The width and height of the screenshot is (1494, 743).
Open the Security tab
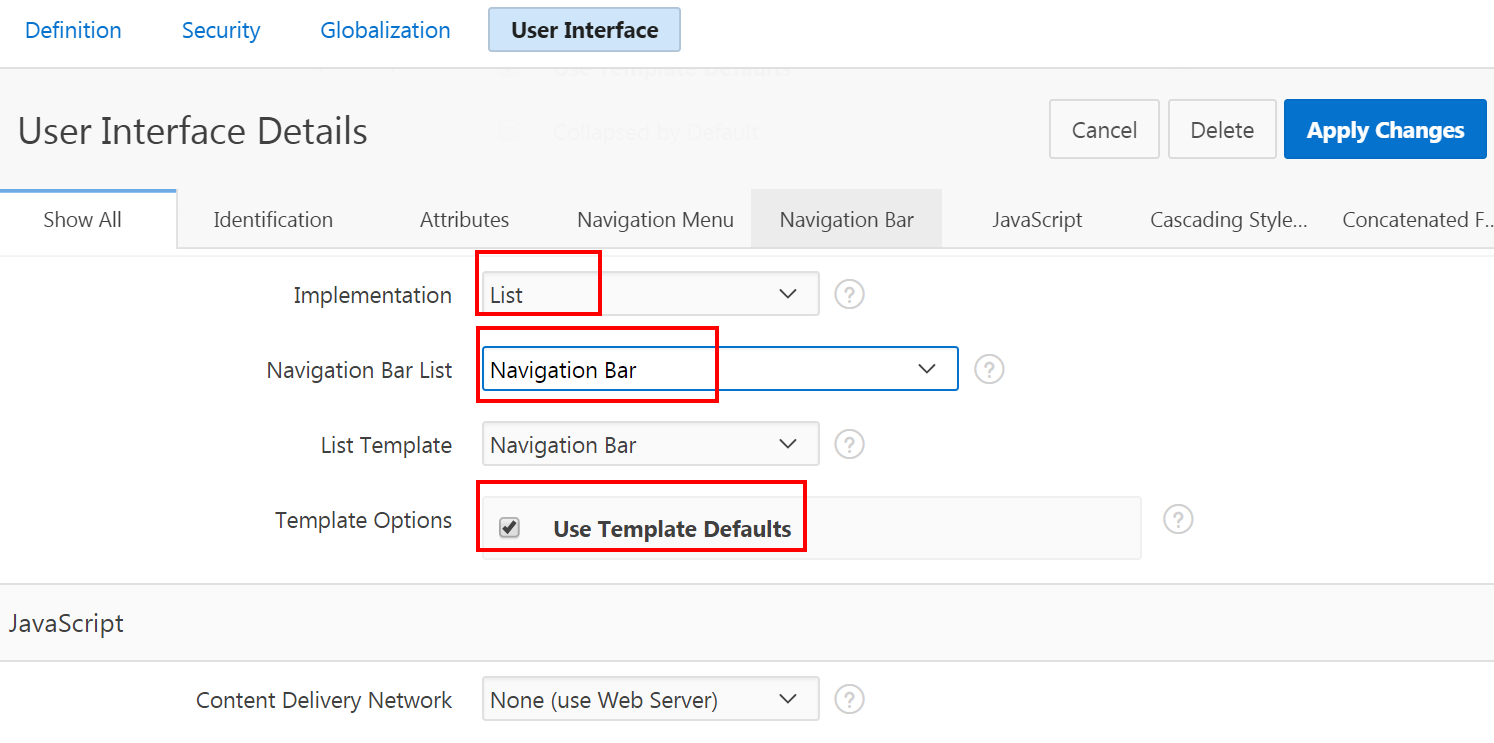(x=220, y=30)
